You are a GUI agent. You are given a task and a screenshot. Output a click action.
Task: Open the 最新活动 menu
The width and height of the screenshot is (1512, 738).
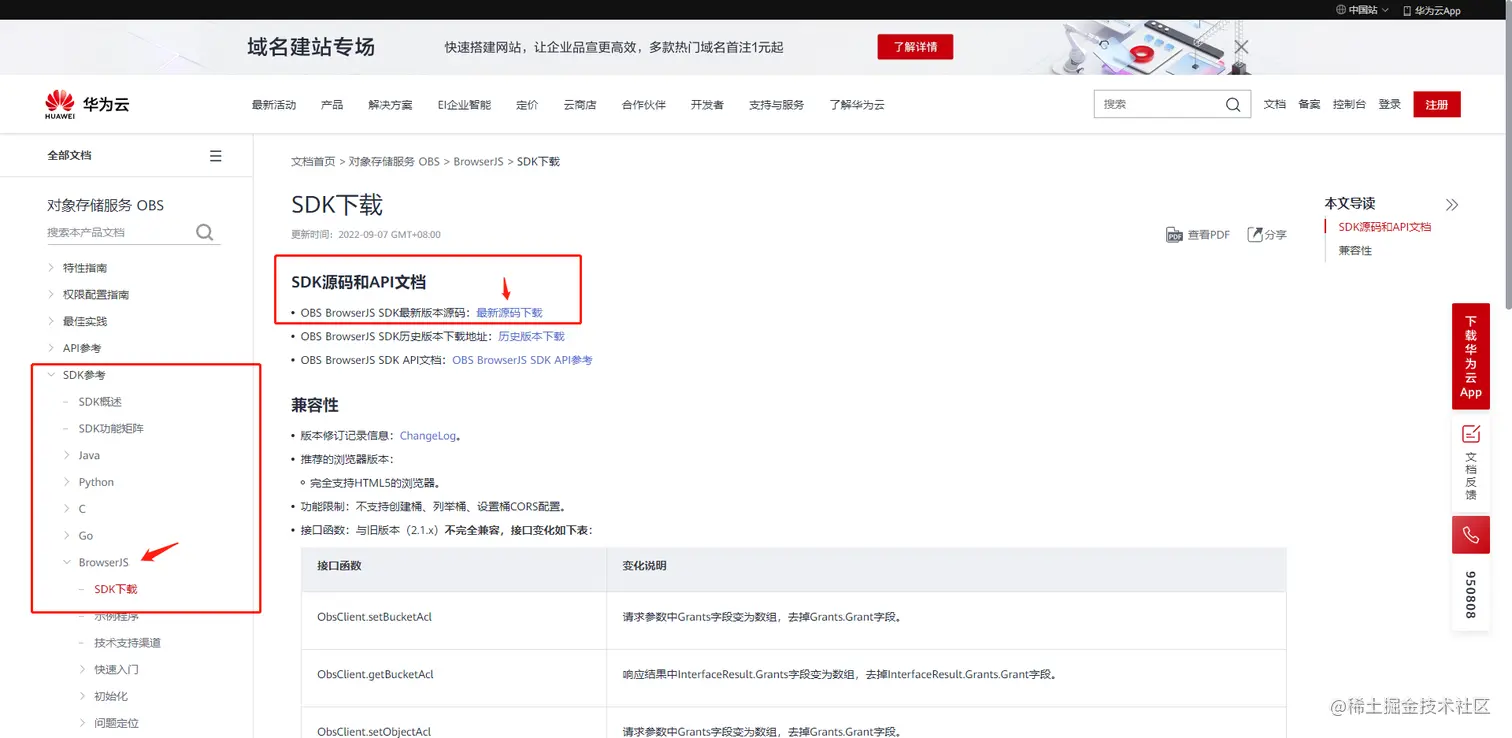pos(274,104)
